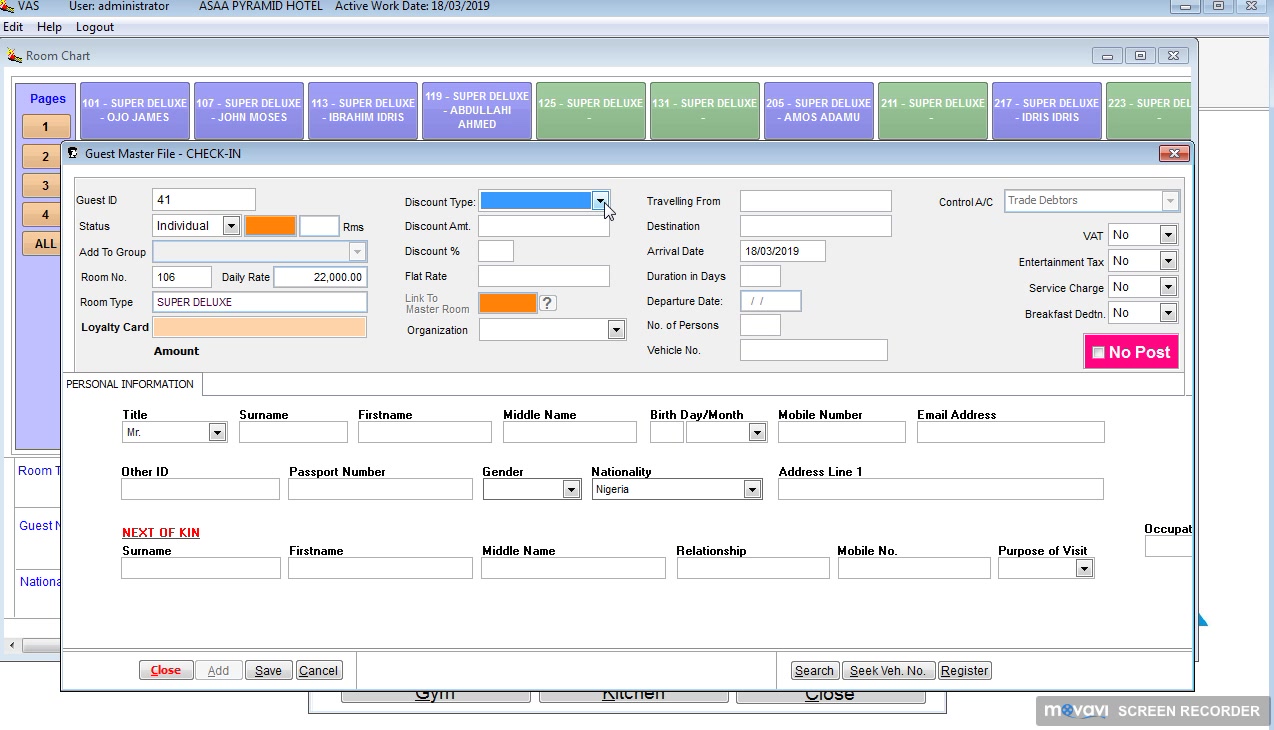Select room 107 - JOHN MOSES tile
This screenshot has width=1274, height=730.
coord(248,110)
